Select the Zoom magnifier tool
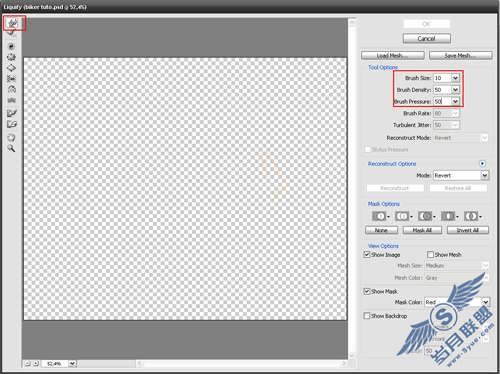Screen dimensions: 500x374 point(11,148)
